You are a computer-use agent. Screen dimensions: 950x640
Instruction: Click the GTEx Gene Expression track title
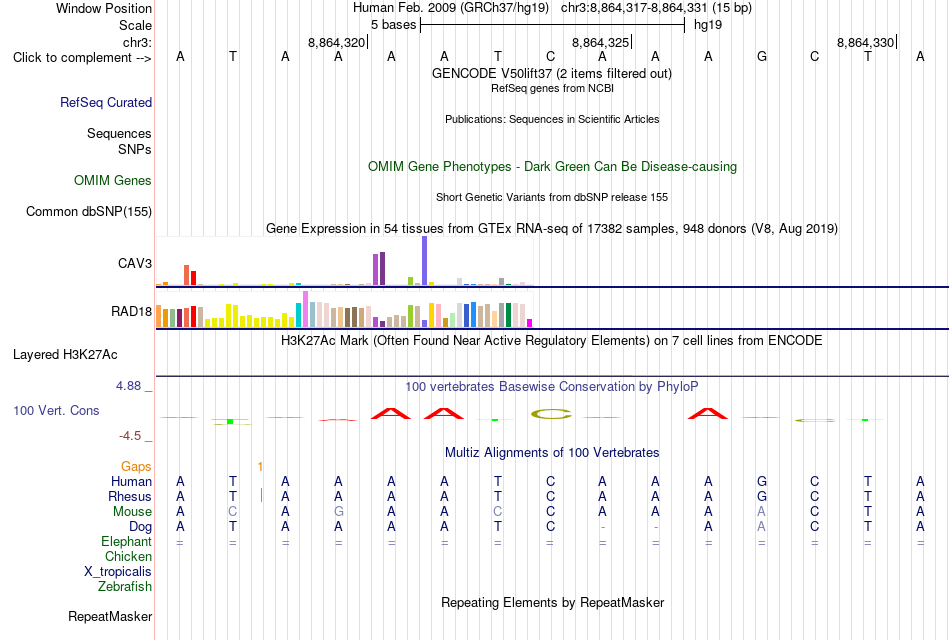(552, 228)
